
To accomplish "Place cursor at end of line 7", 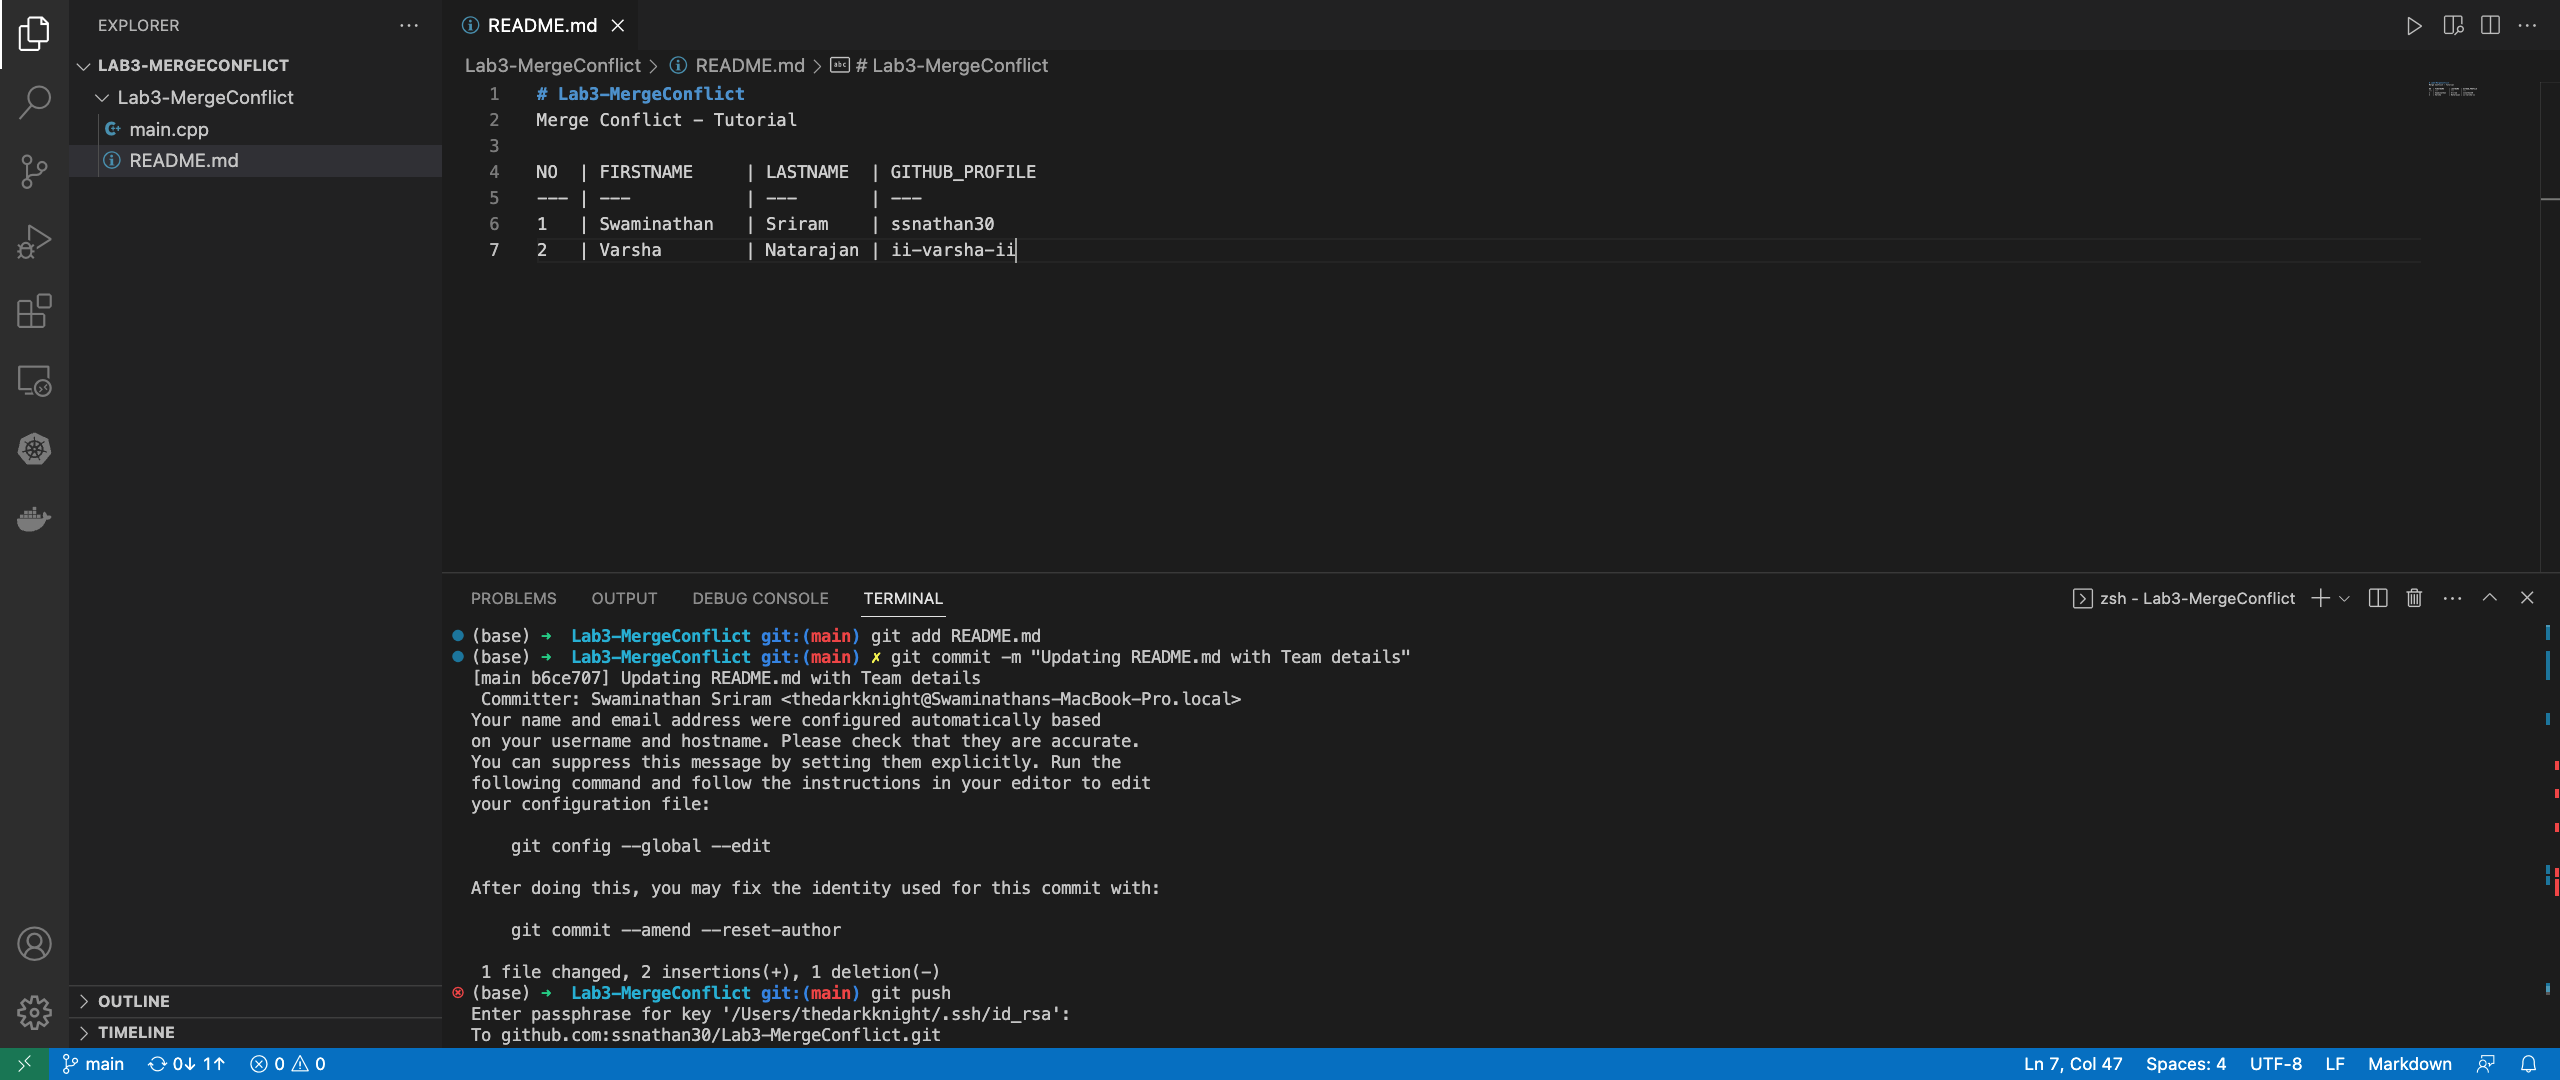I will point(1016,250).
